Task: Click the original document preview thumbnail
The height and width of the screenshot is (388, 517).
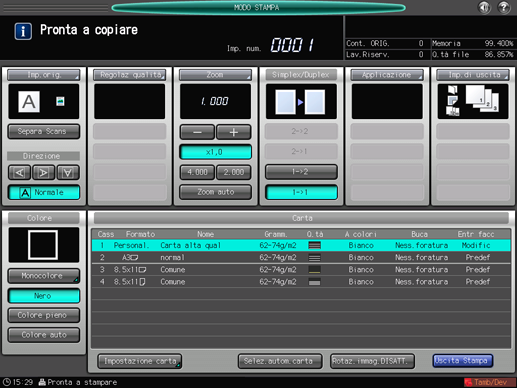Action: coord(44,101)
